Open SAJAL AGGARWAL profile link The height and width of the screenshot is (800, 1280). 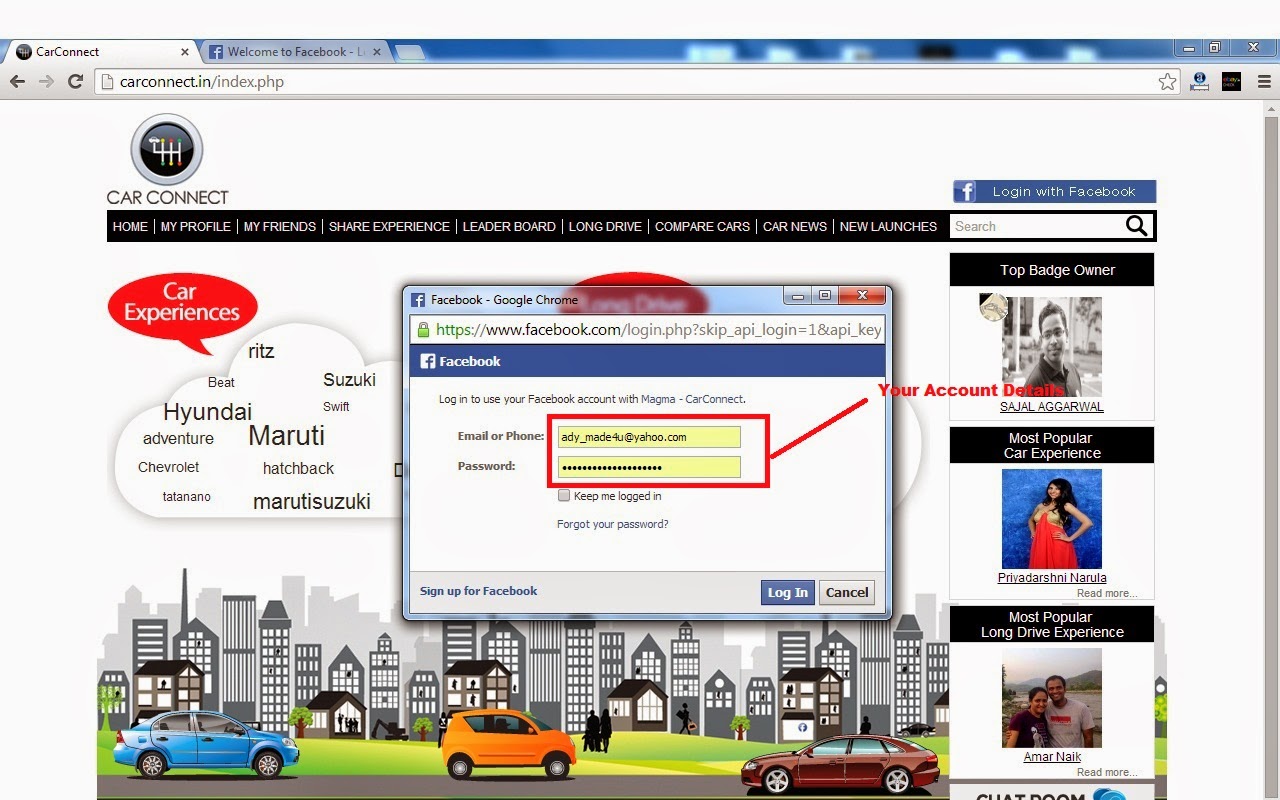(x=1052, y=407)
